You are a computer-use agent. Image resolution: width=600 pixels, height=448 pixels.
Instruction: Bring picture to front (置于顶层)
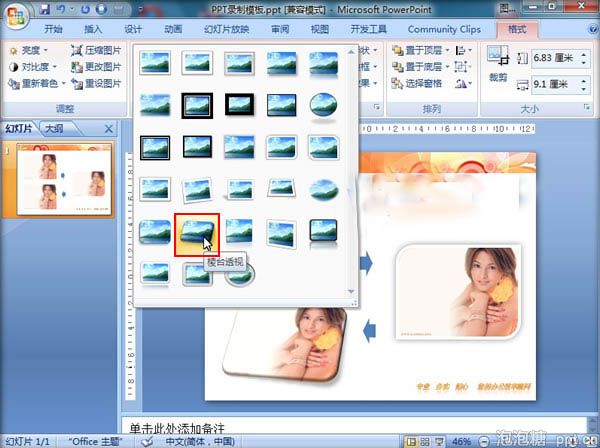[416, 51]
